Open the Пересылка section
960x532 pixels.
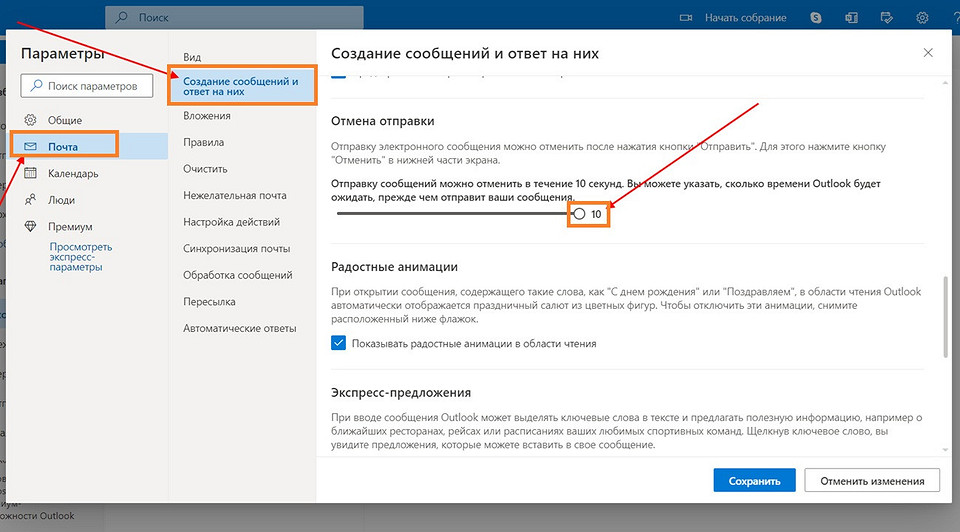(x=209, y=301)
